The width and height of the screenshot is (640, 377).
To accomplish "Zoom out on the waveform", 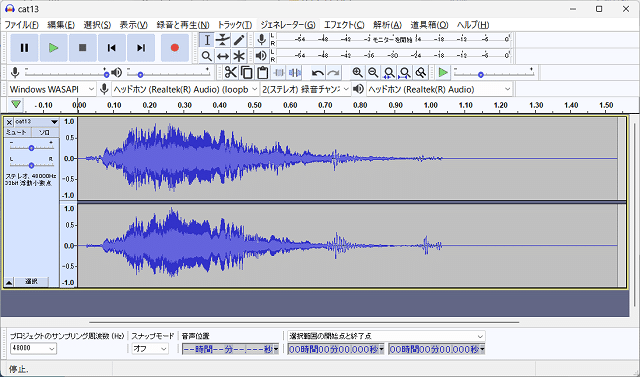I will coord(373,73).
